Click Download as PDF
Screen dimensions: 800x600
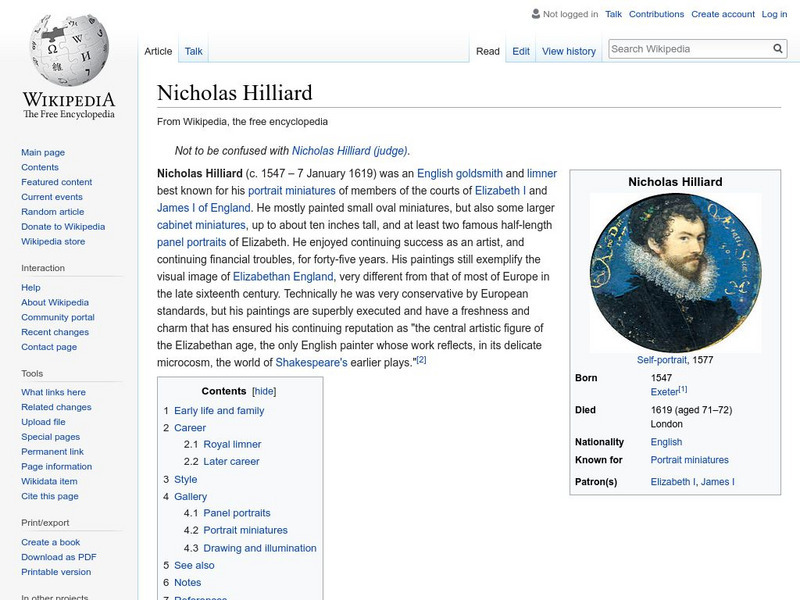59,557
